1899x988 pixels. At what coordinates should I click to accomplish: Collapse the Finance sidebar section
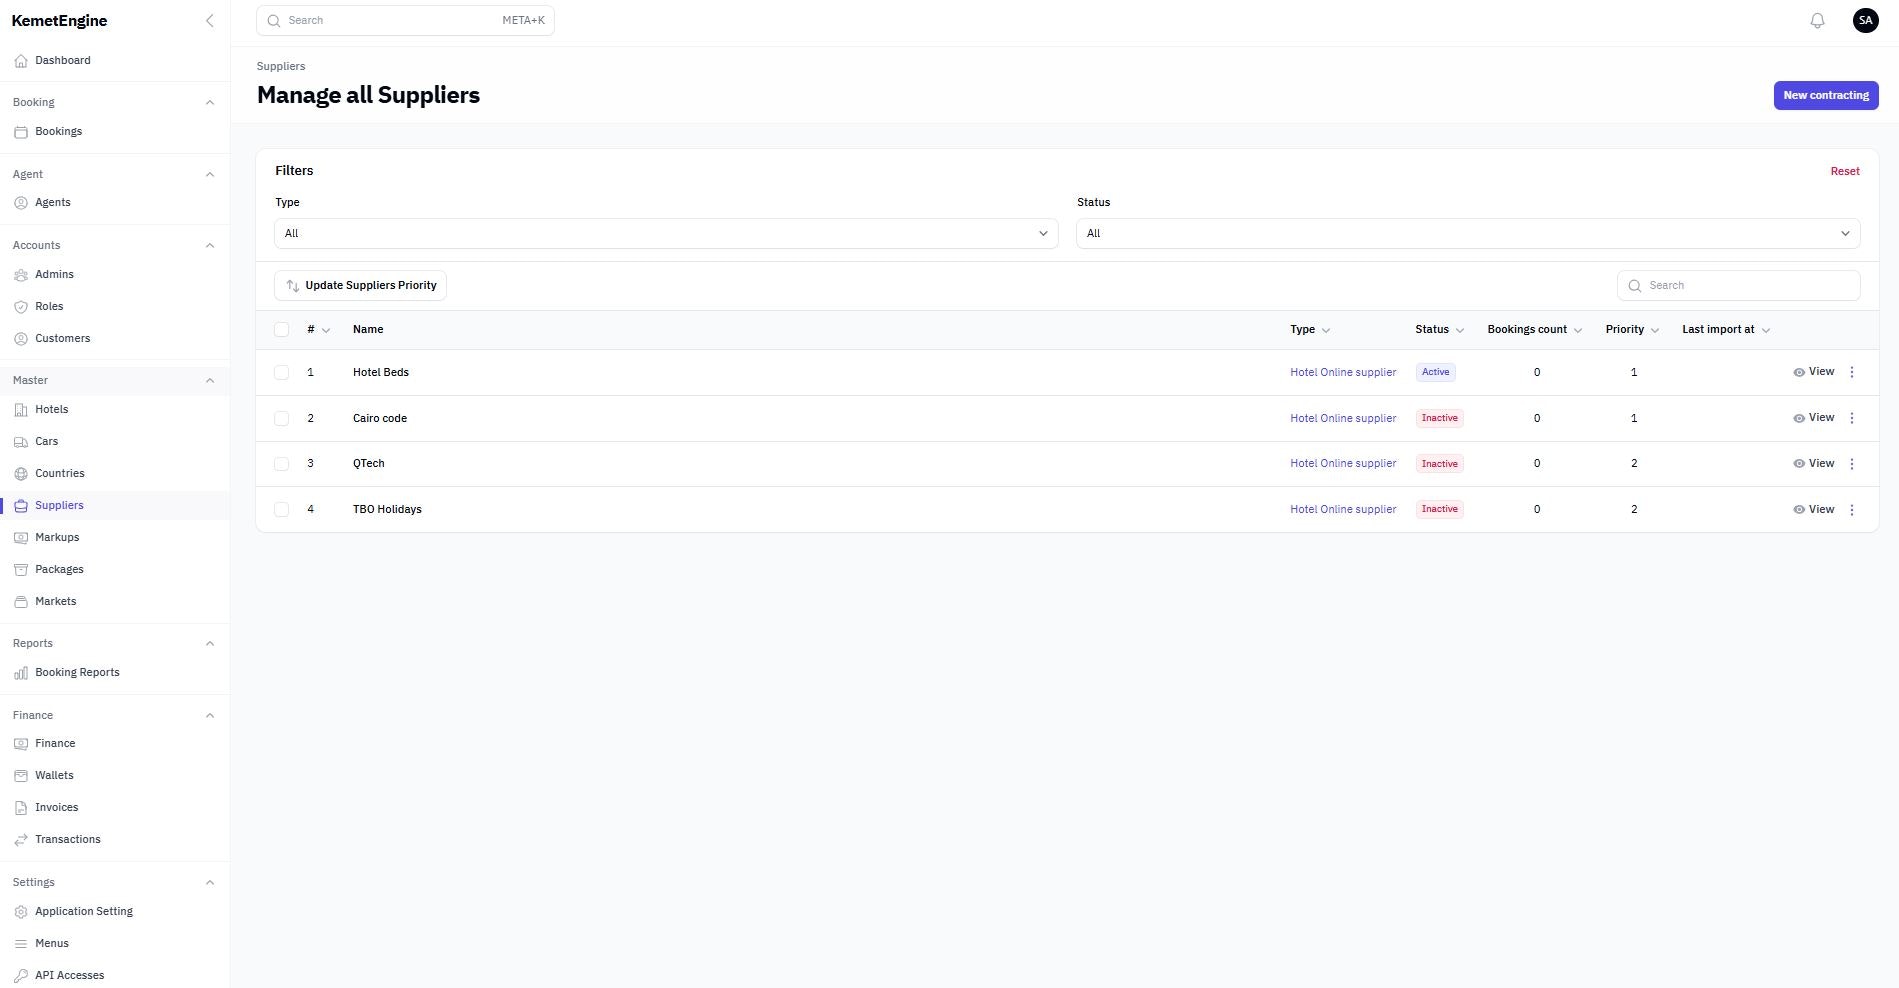pyautogui.click(x=209, y=715)
